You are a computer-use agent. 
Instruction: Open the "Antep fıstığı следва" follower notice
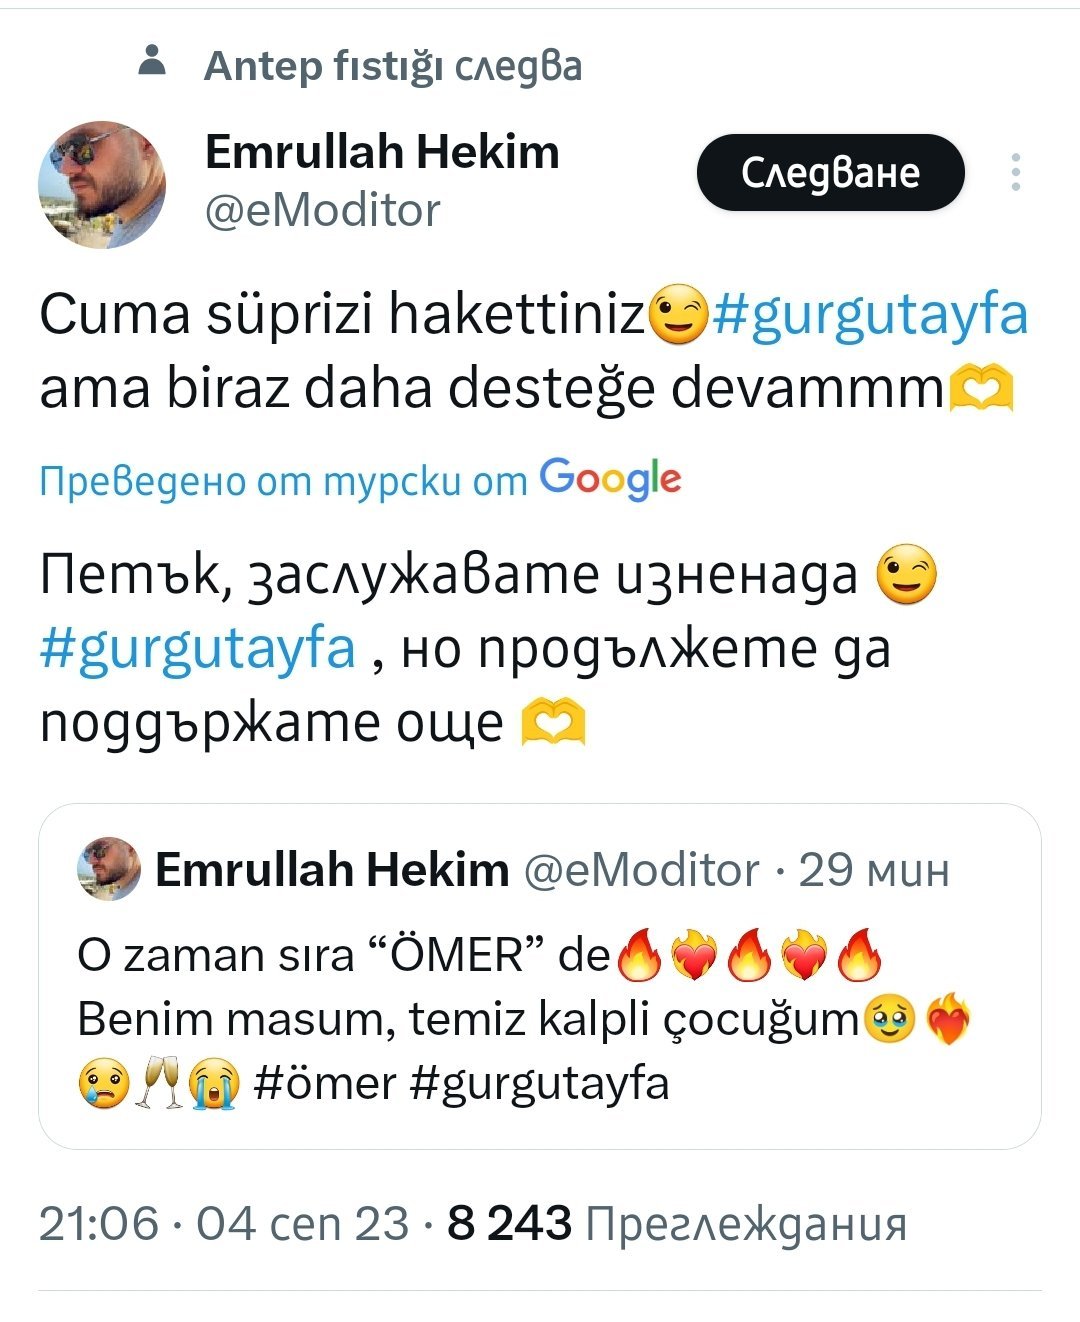pos(392,66)
